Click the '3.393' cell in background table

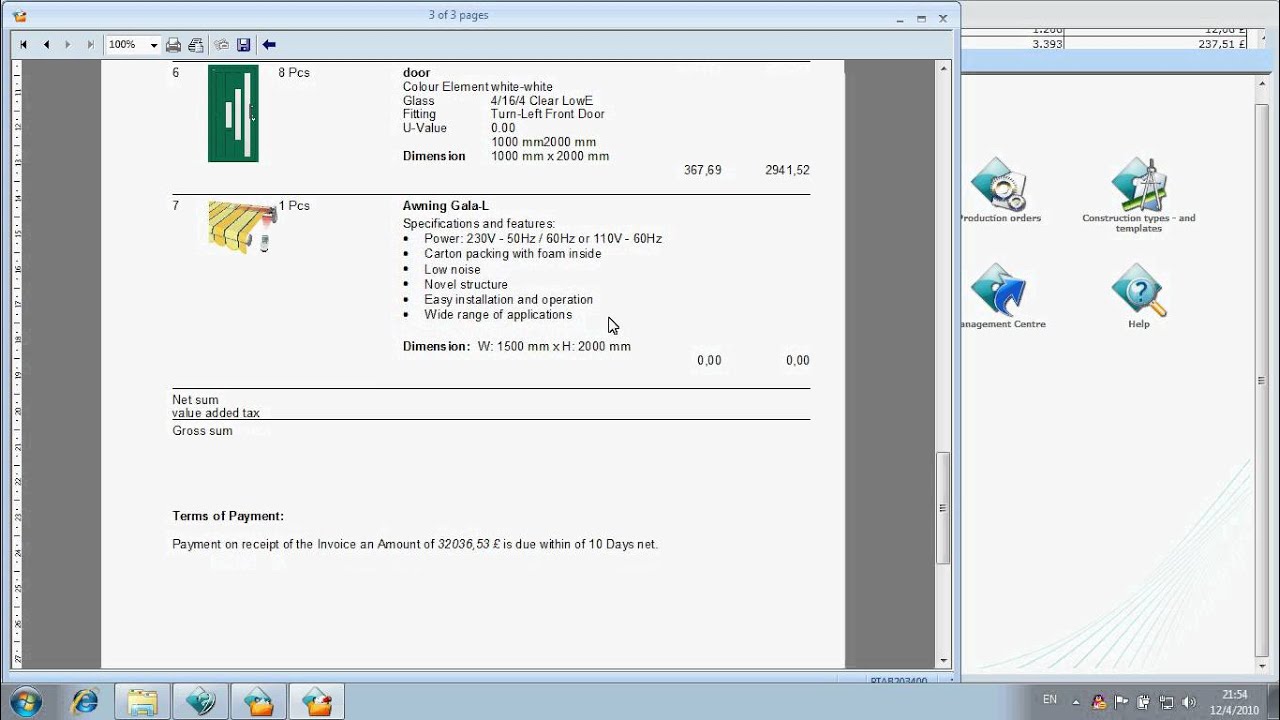pyautogui.click(x=1046, y=44)
